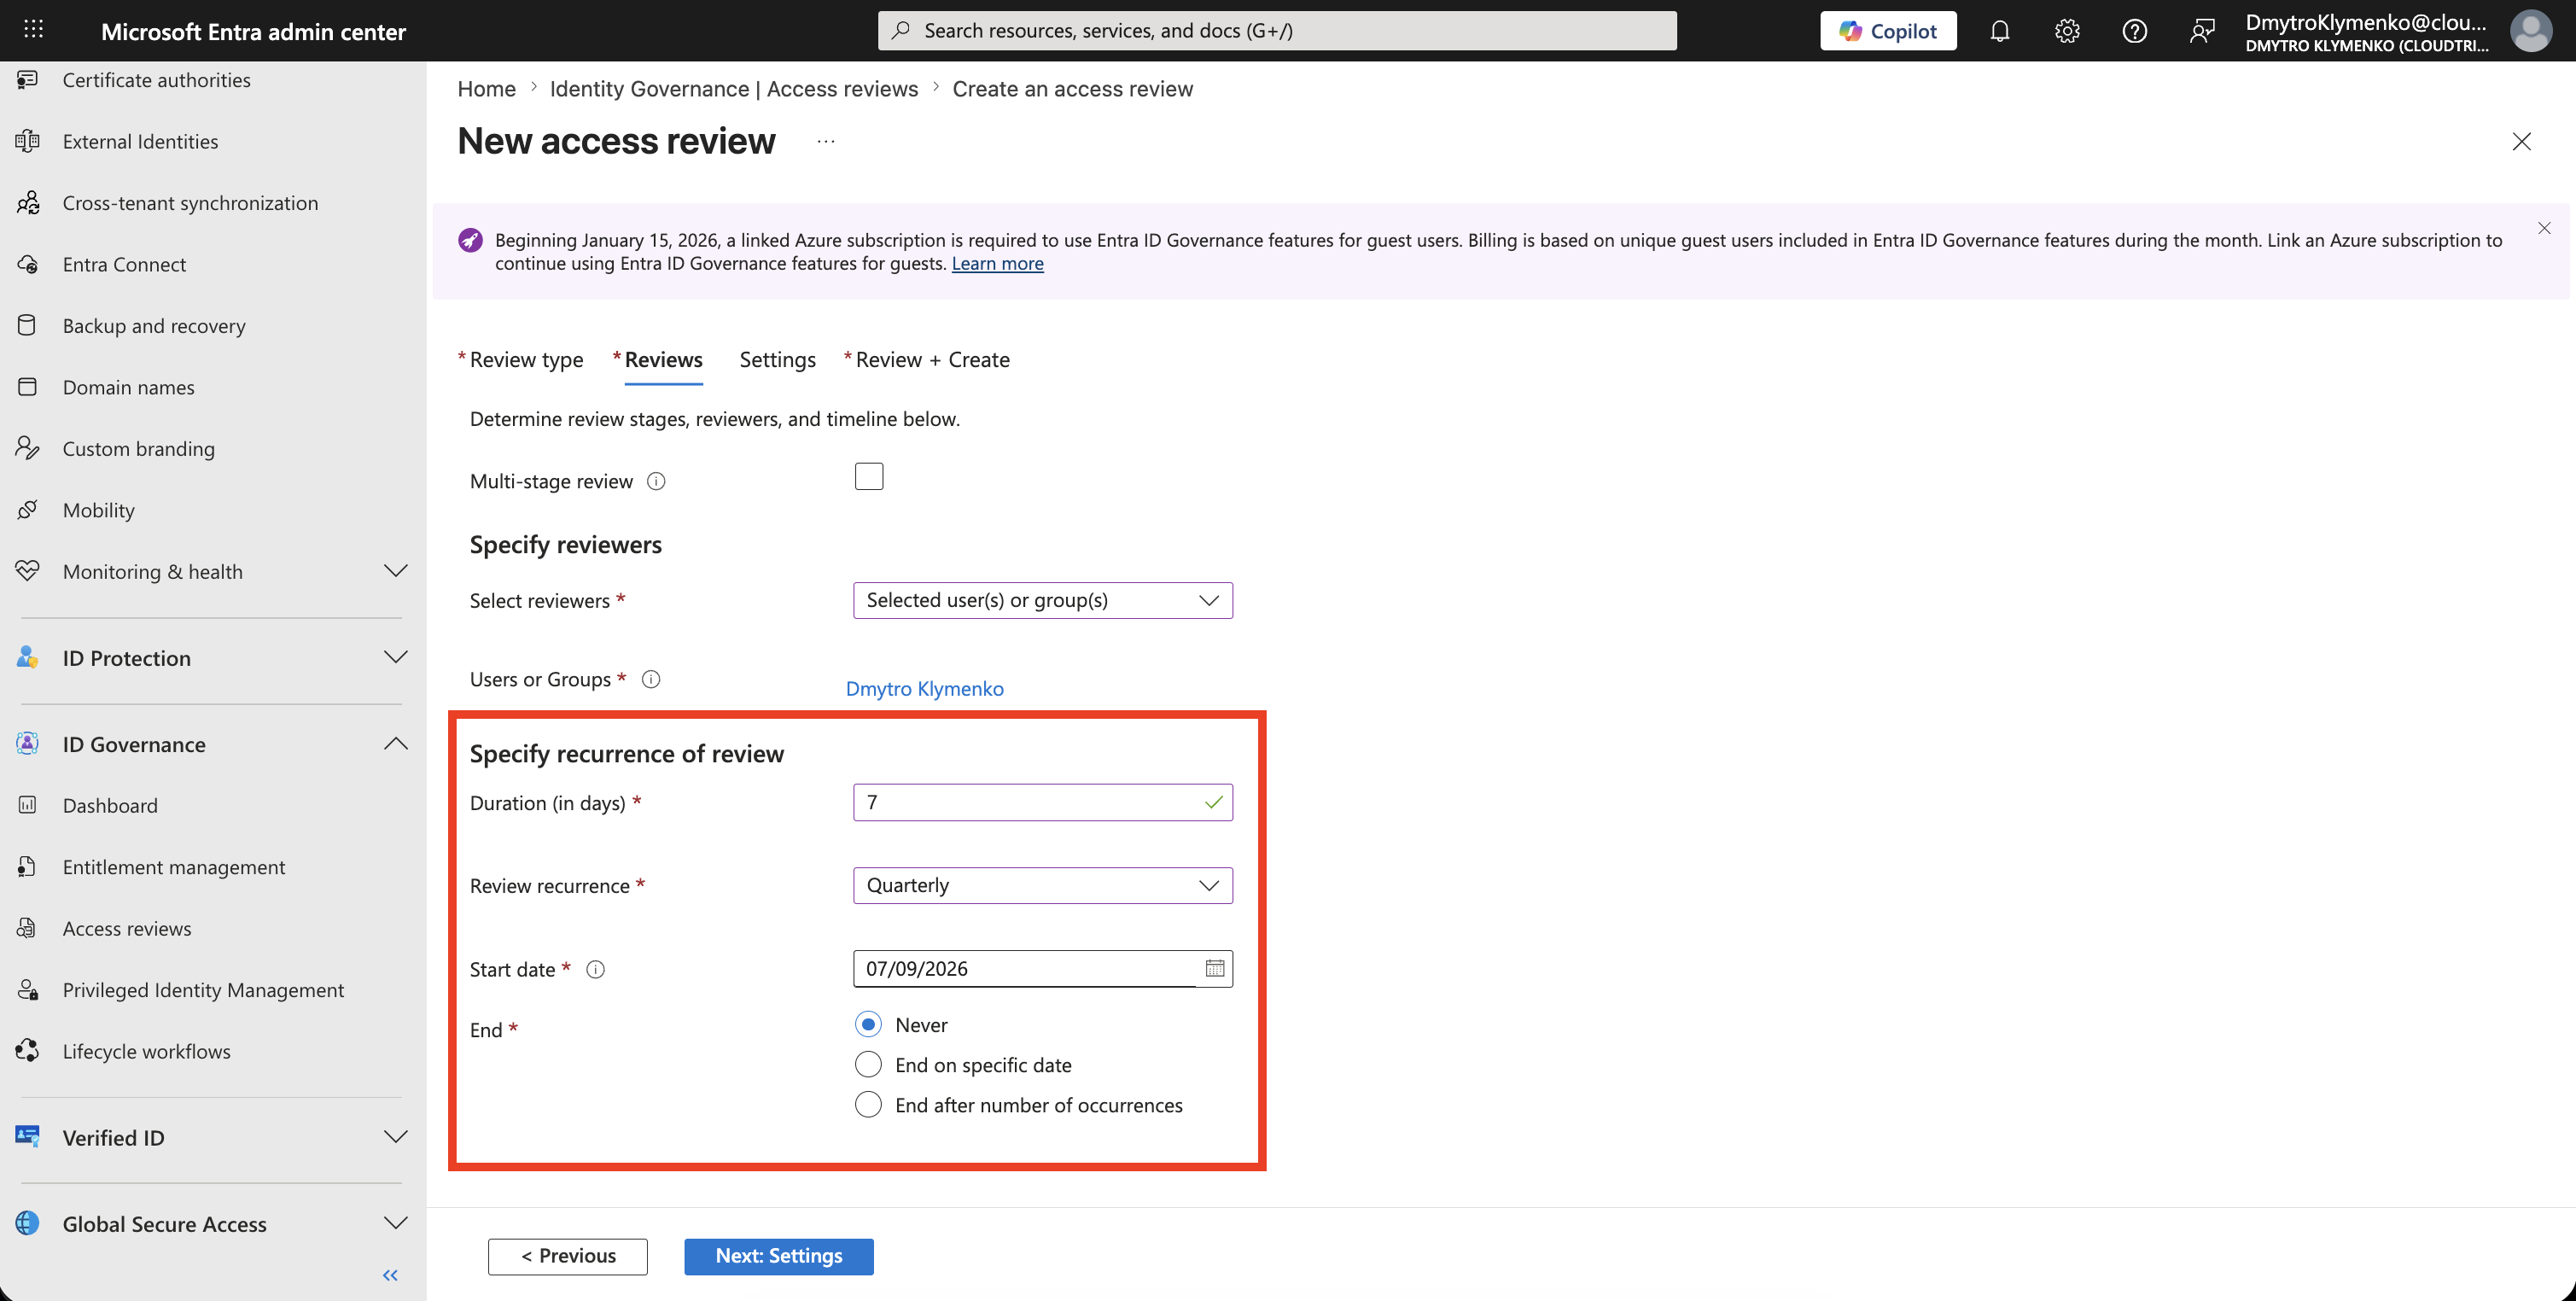Click the Privileged Identity Management icon
This screenshot has height=1301, width=2576.
click(28, 990)
